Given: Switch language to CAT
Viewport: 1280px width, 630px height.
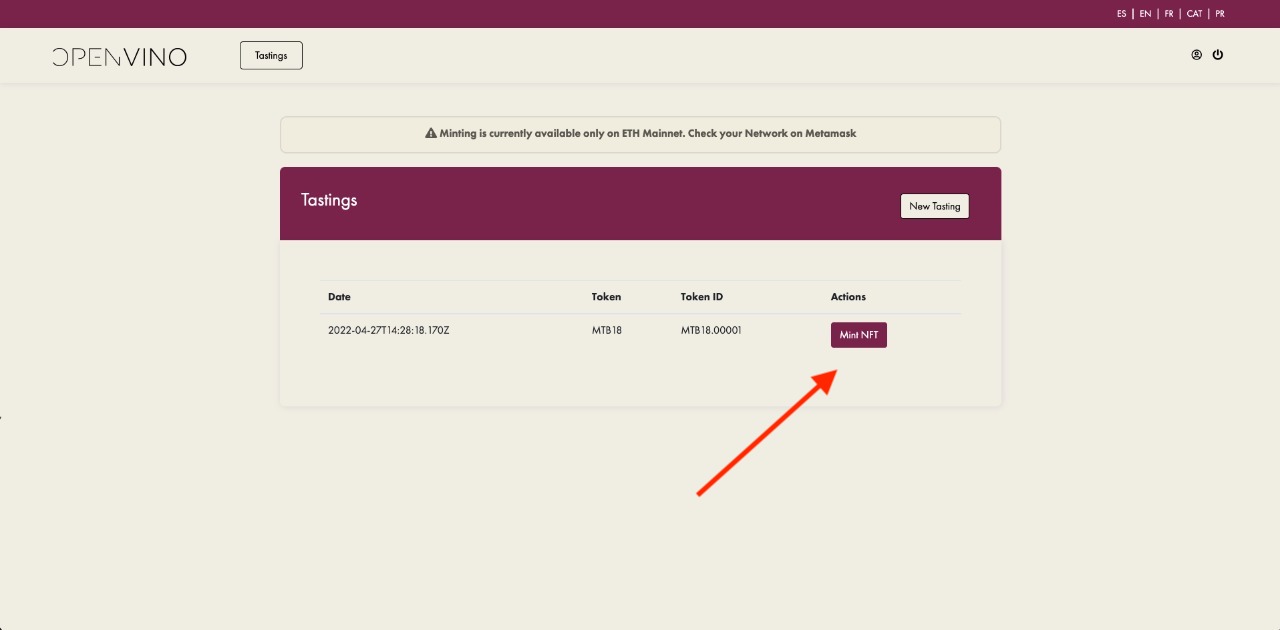Looking at the screenshot, I should click(x=1194, y=14).
